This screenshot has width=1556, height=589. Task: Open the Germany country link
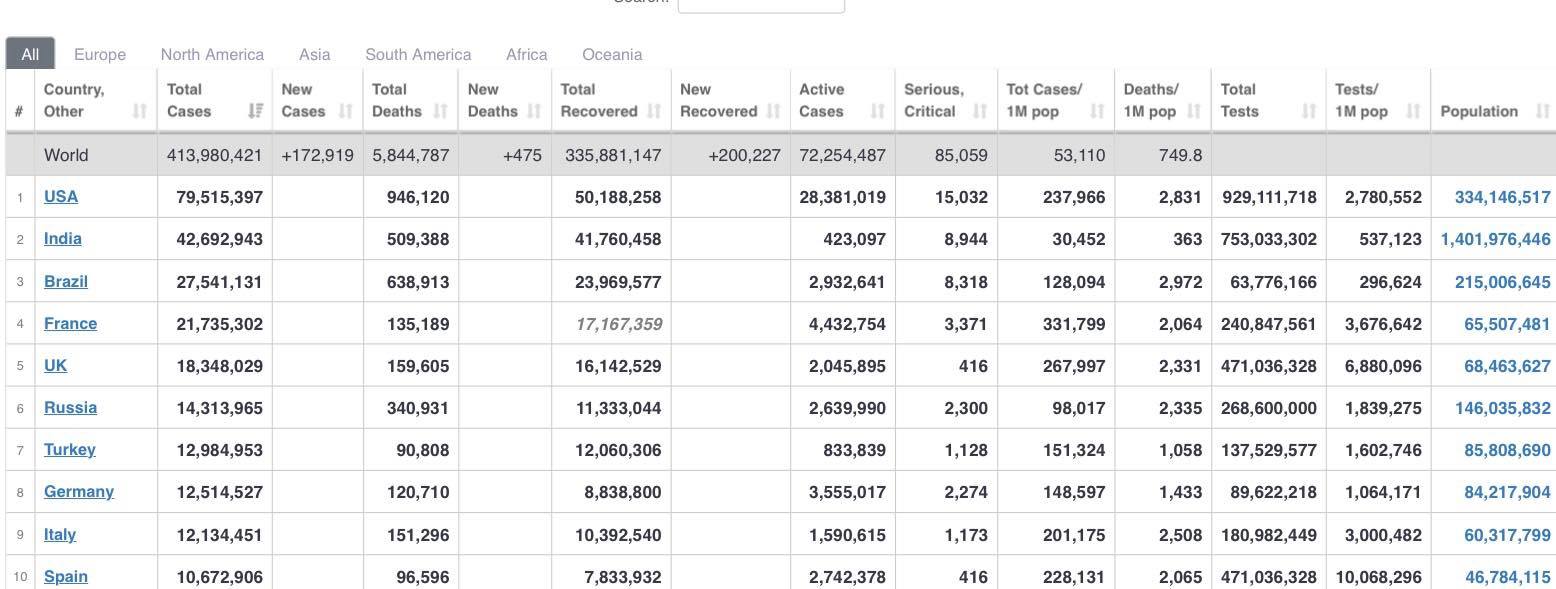pos(79,491)
